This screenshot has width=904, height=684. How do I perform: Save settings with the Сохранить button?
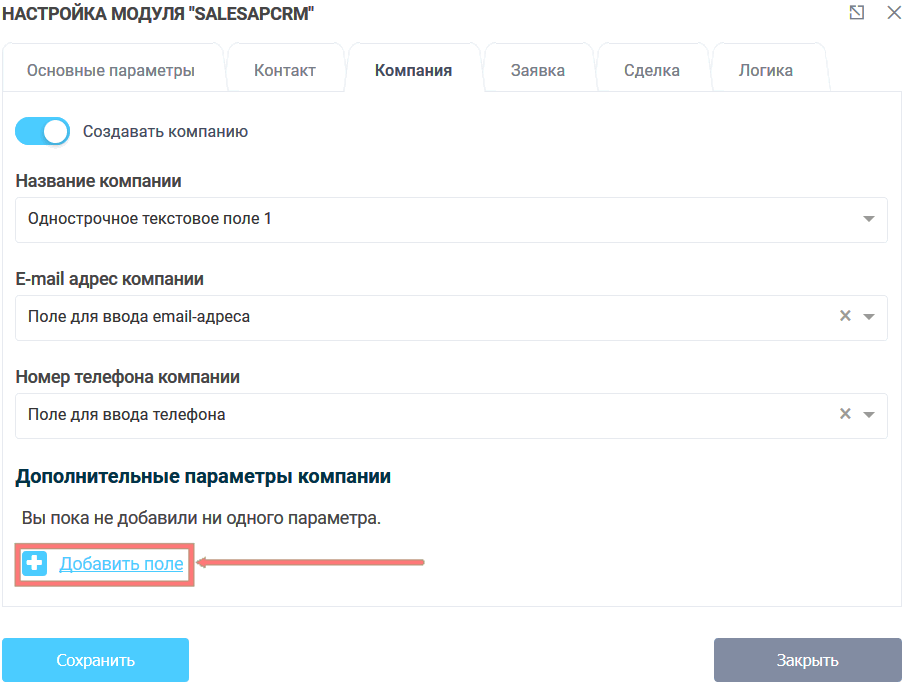95,659
